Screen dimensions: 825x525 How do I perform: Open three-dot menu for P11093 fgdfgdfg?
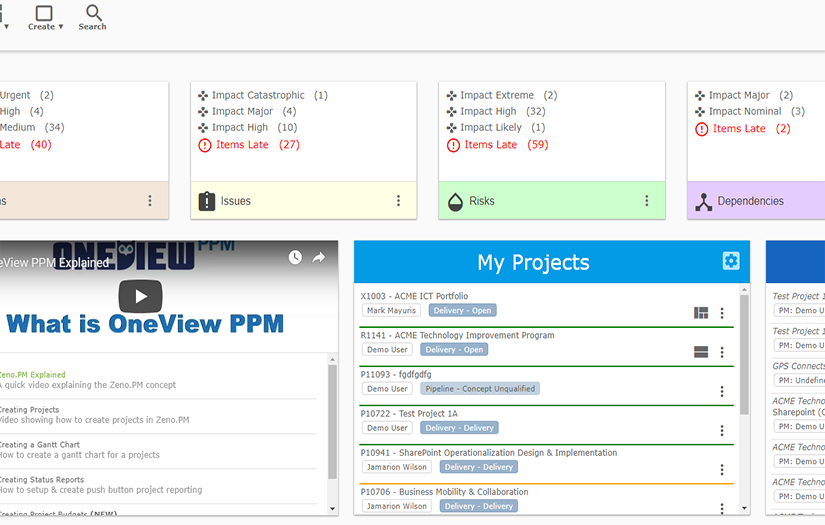(x=722, y=391)
